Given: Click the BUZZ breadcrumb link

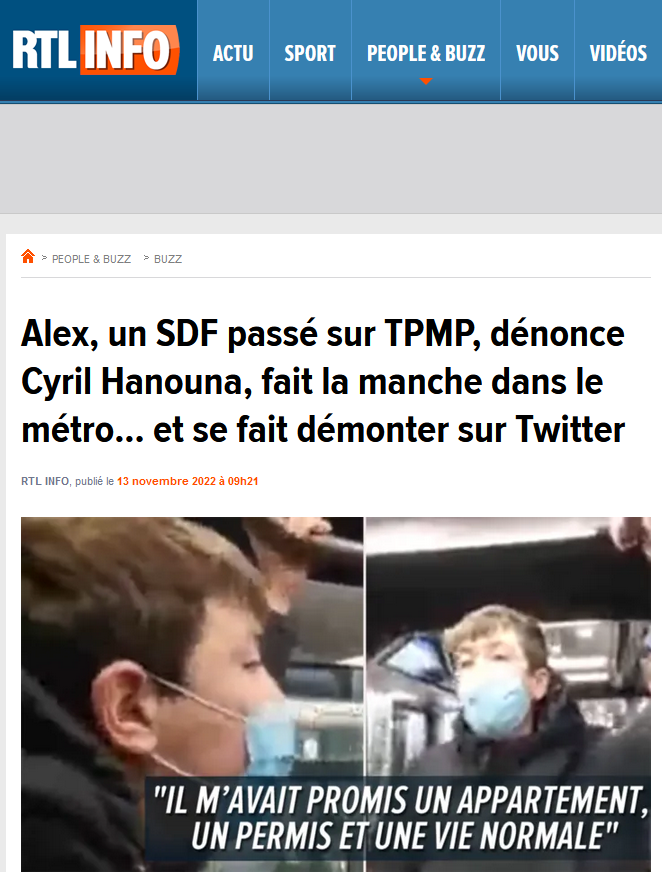Looking at the screenshot, I should [x=168, y=259].
